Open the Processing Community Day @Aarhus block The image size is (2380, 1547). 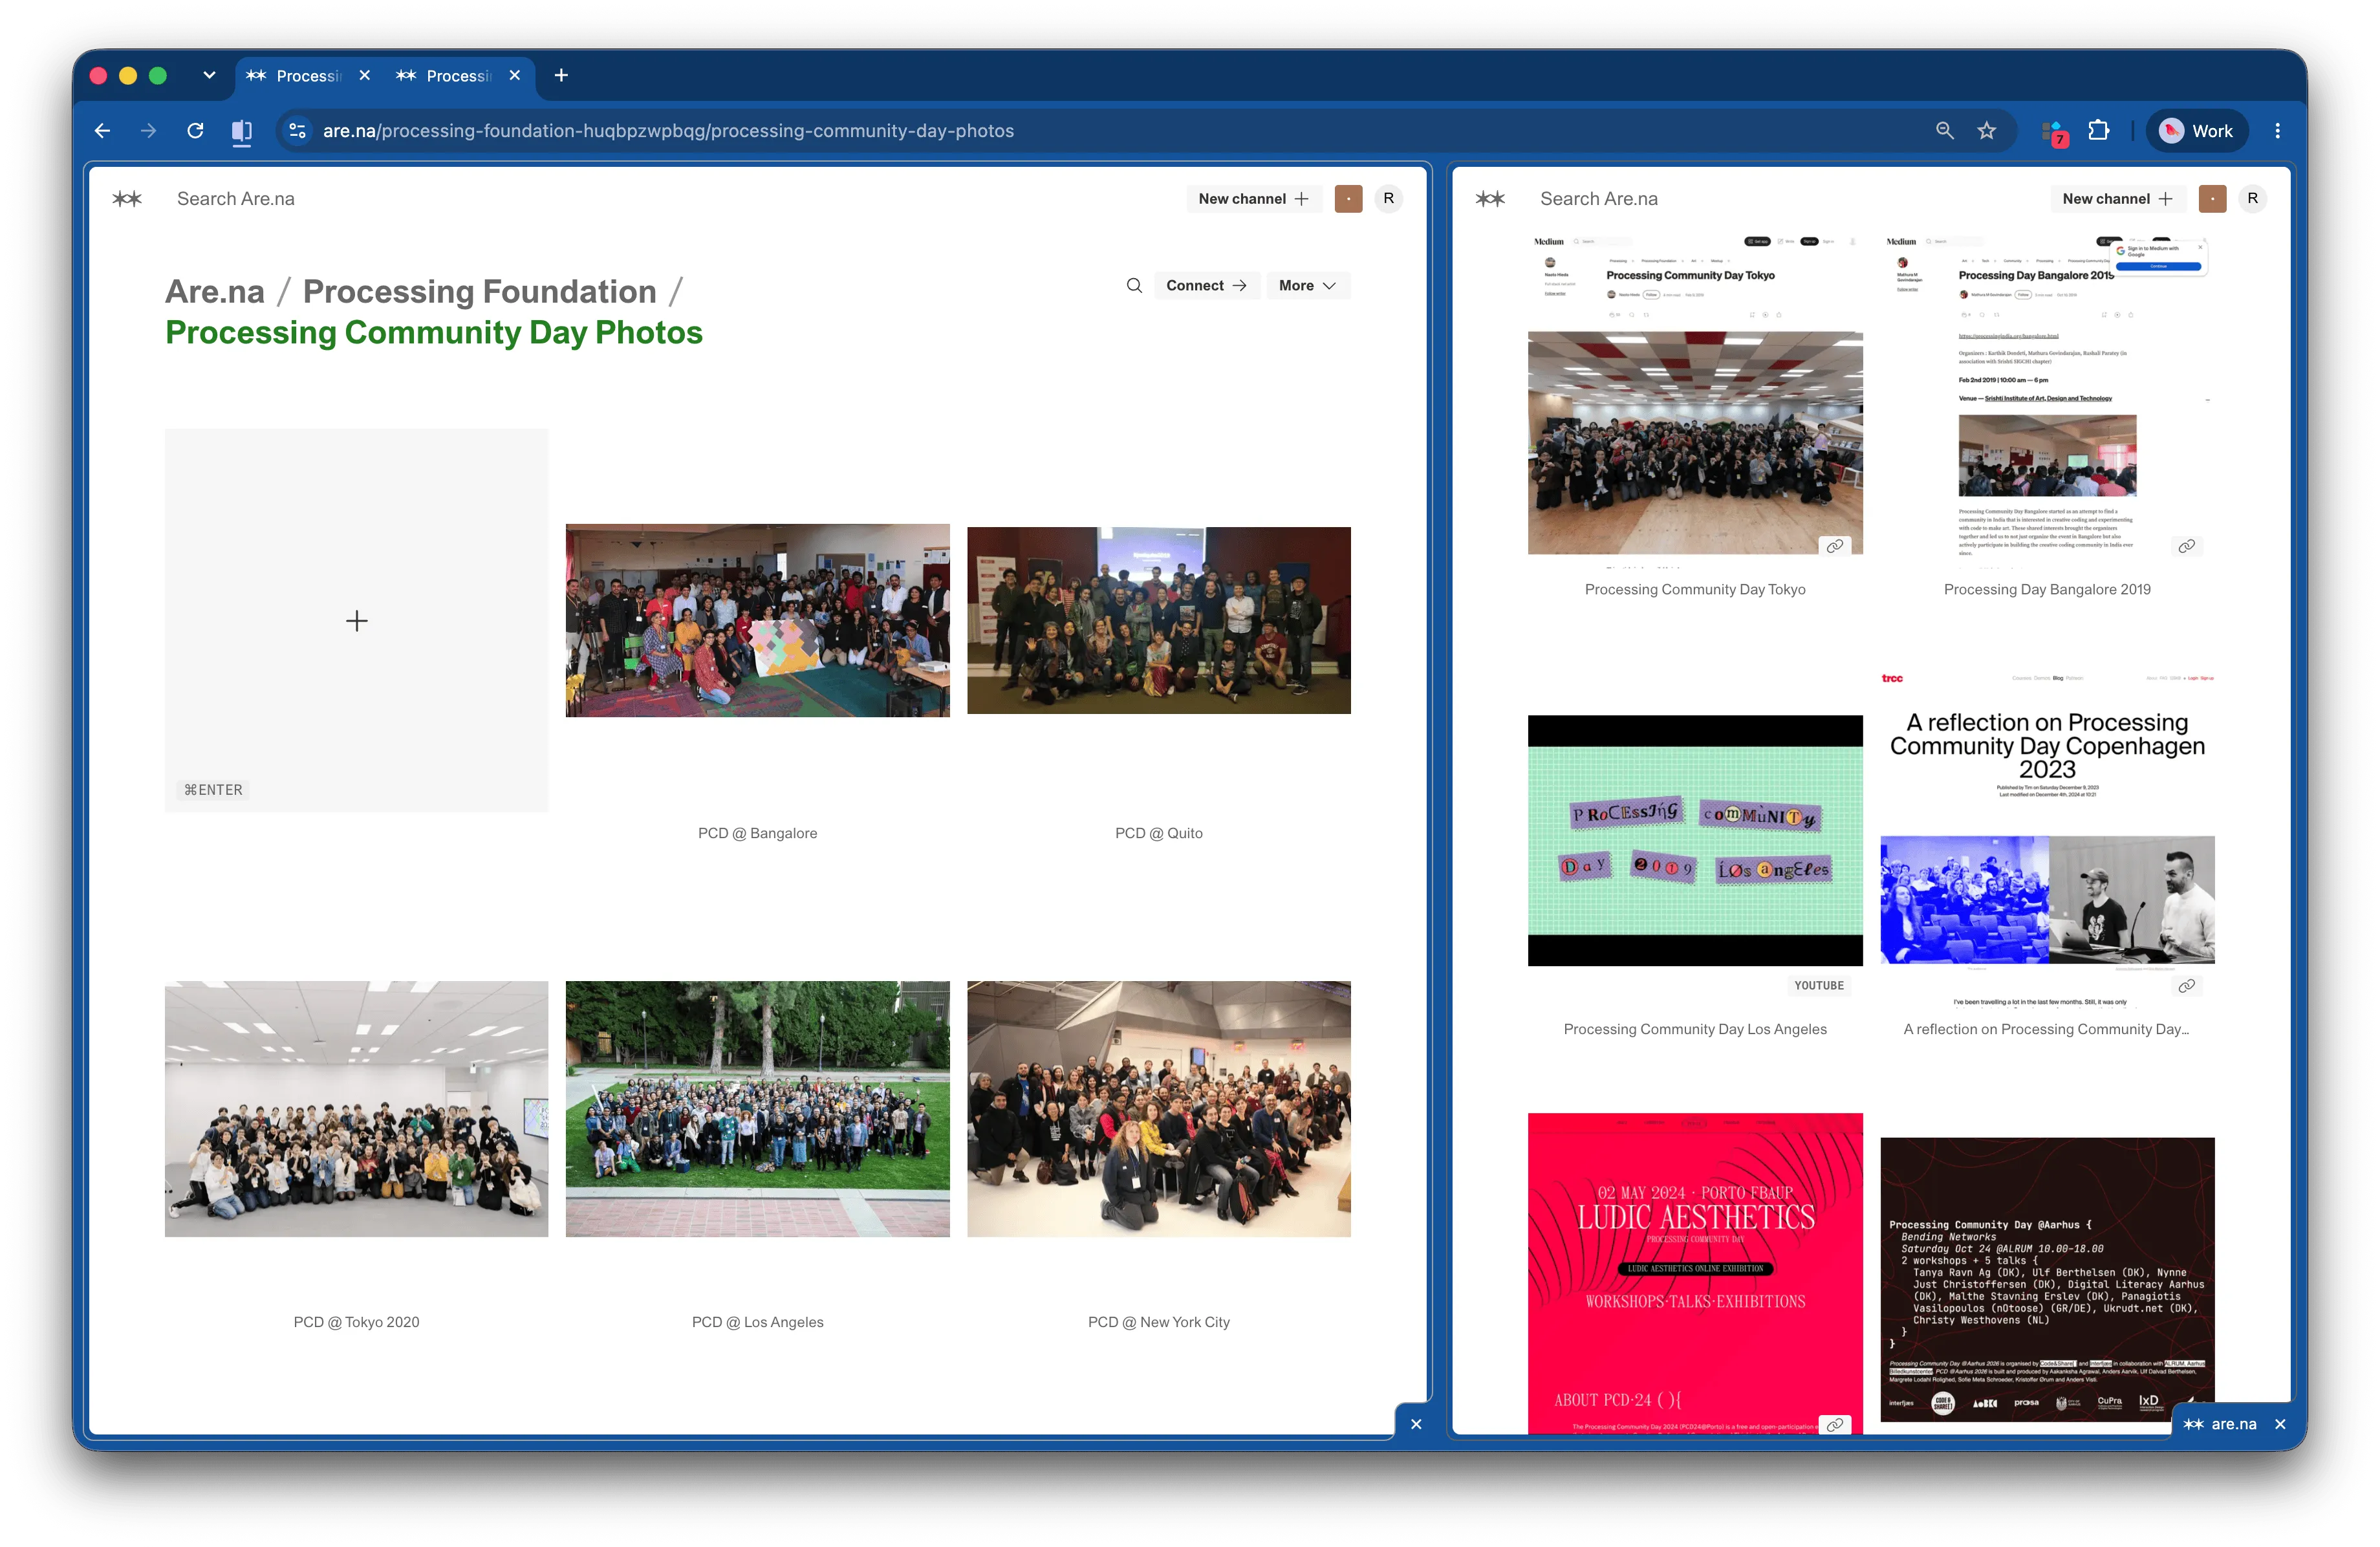pyautogui.click(x=2047, y=1280)
